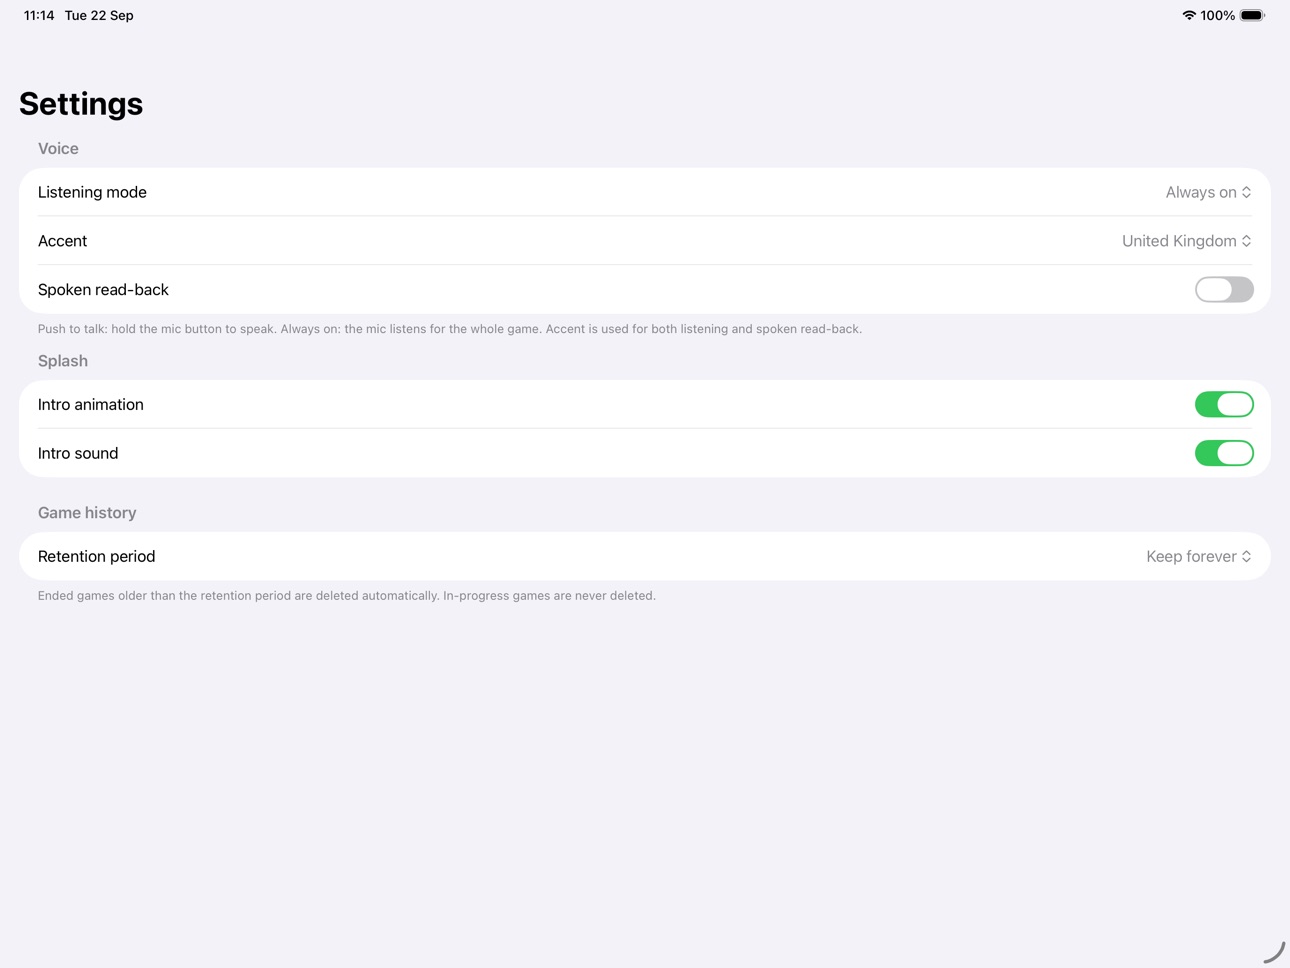Click the "Intro animation" label
This screenshot has width=1290, height=968.
pyautogui.click(x=91, y=404)
